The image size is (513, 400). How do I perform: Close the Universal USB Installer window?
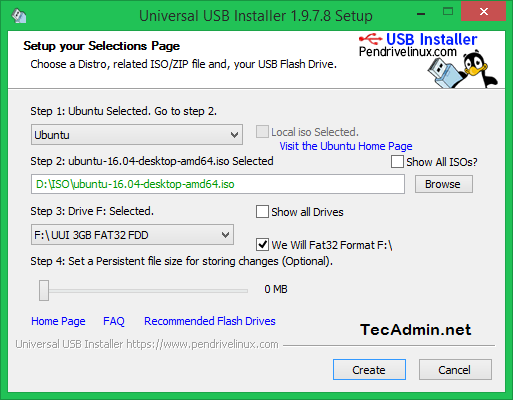pos(483,12)
